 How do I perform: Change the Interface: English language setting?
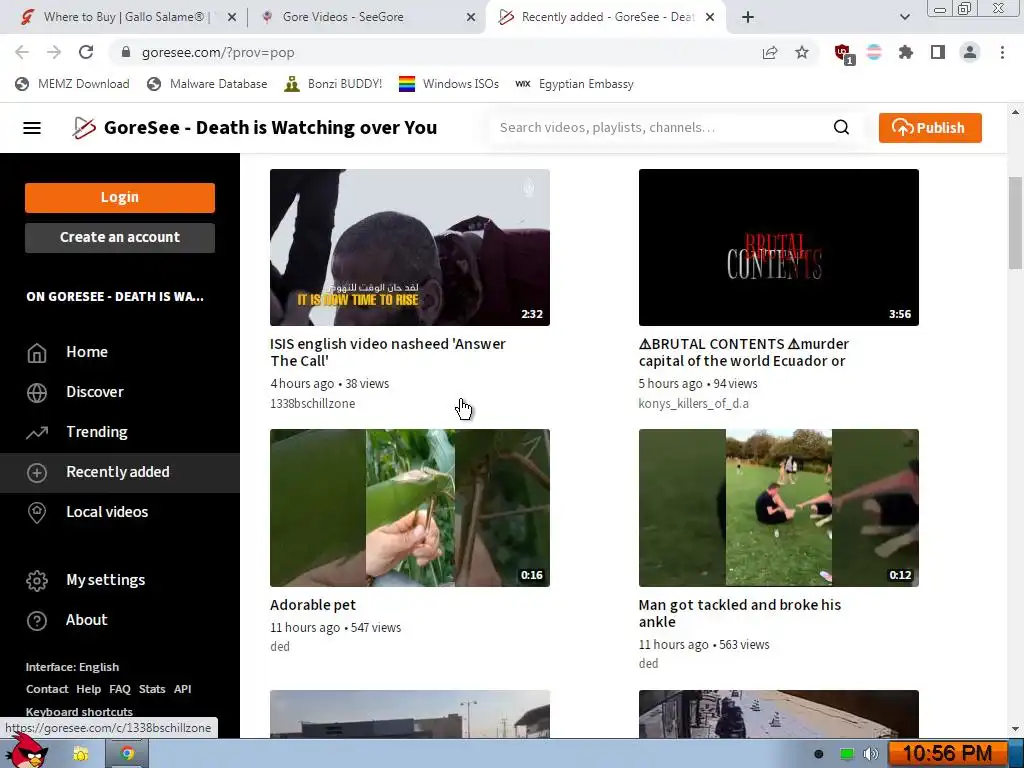pos(72,667)
